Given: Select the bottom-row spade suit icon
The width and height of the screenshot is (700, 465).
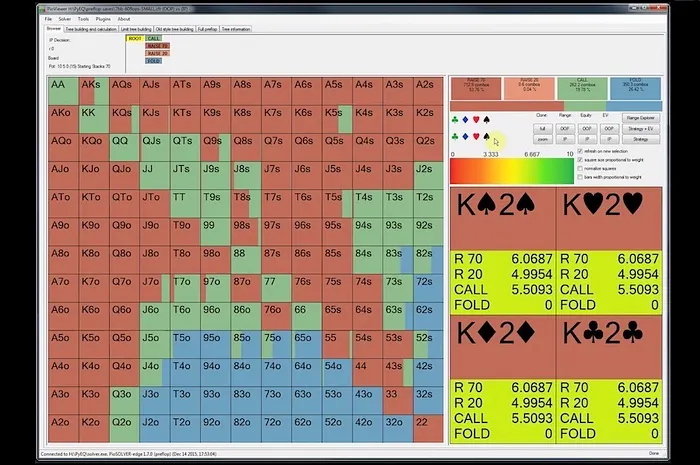Looking at the screenshot, I should coord(487,137).
